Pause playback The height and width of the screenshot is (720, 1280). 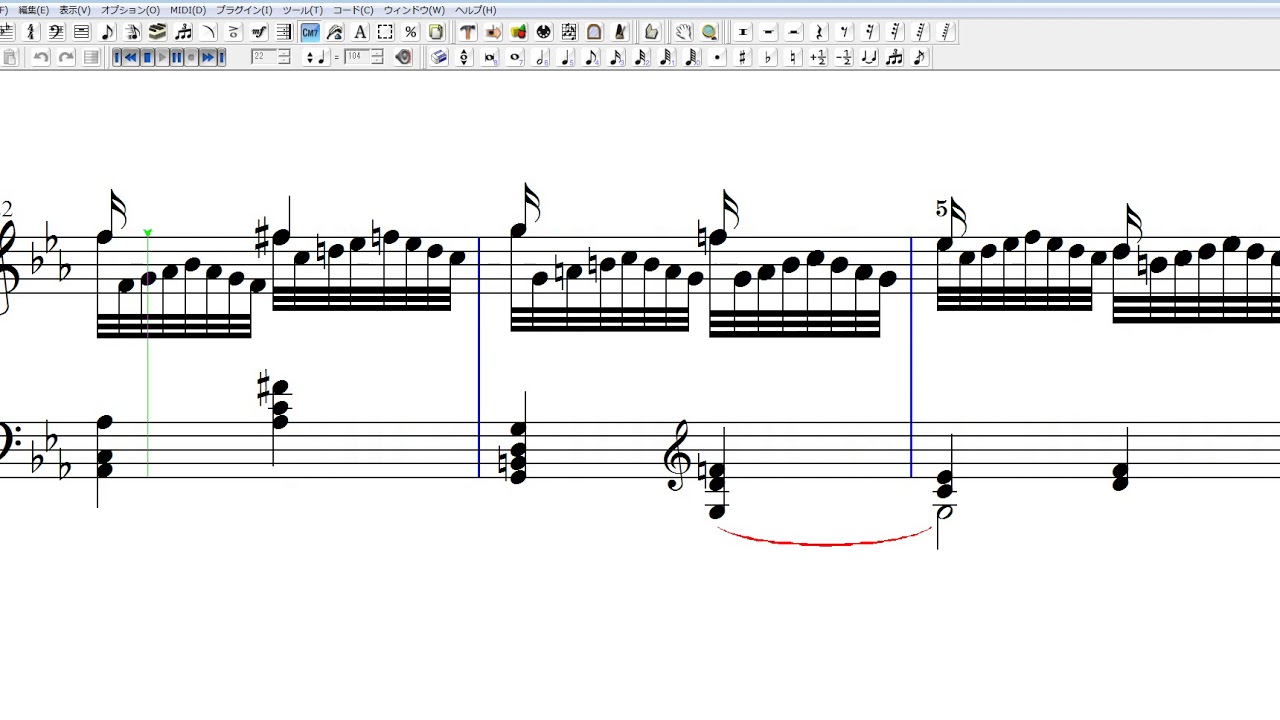click(x=177, y=57)
